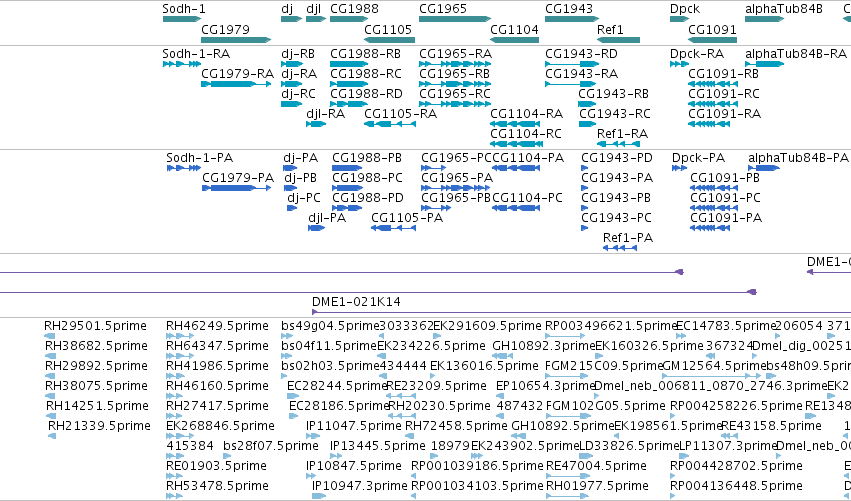This screenshot has height=501, width=851.
Task: Click the CG1943 gene label
Action: (x=569, y=9)
